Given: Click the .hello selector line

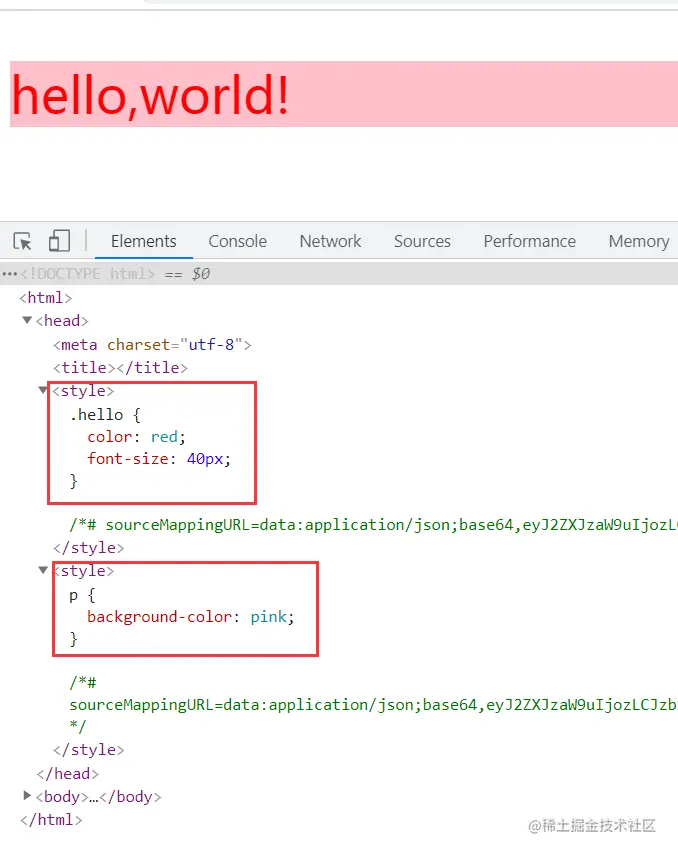Looking at the screenshot, I should (x=105, y=414).
